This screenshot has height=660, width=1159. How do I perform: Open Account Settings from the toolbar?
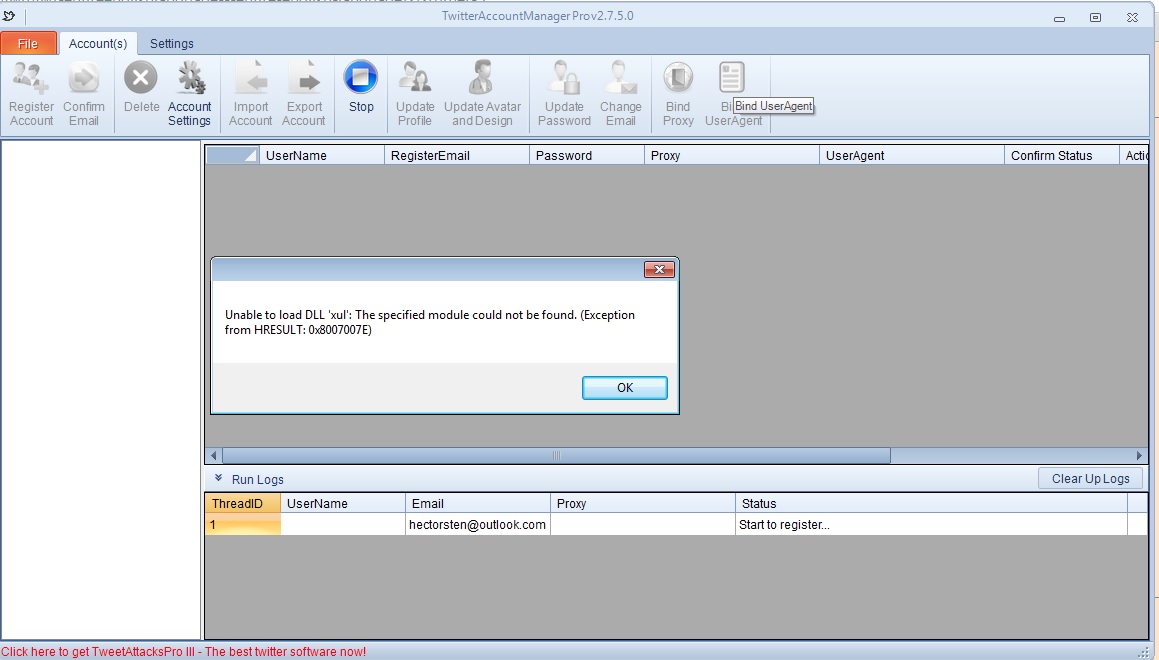[x=189, y=78]
